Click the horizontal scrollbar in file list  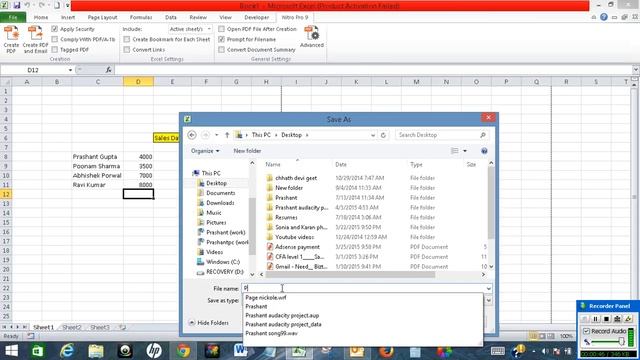[350, 275]
